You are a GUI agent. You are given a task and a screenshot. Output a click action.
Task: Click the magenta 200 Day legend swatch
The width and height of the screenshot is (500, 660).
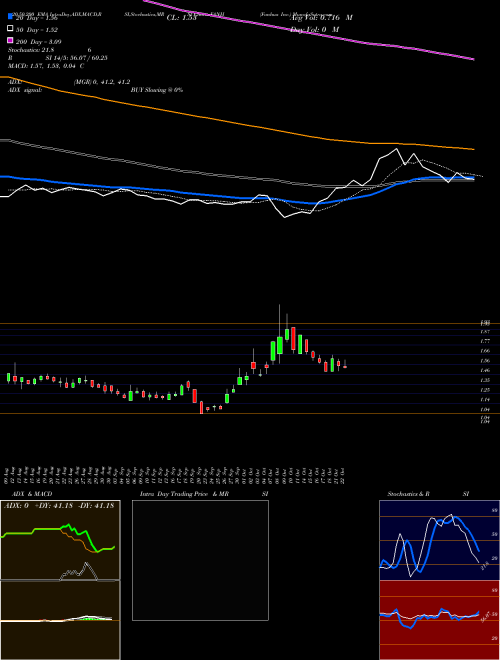tap(10, 41)
